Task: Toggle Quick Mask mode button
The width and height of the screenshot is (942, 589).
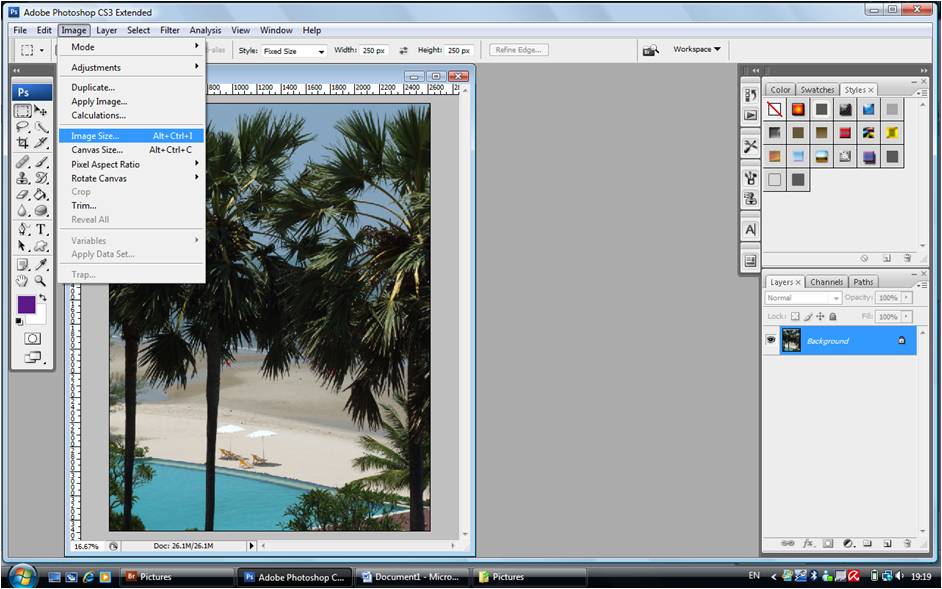Action: point(32,339)
